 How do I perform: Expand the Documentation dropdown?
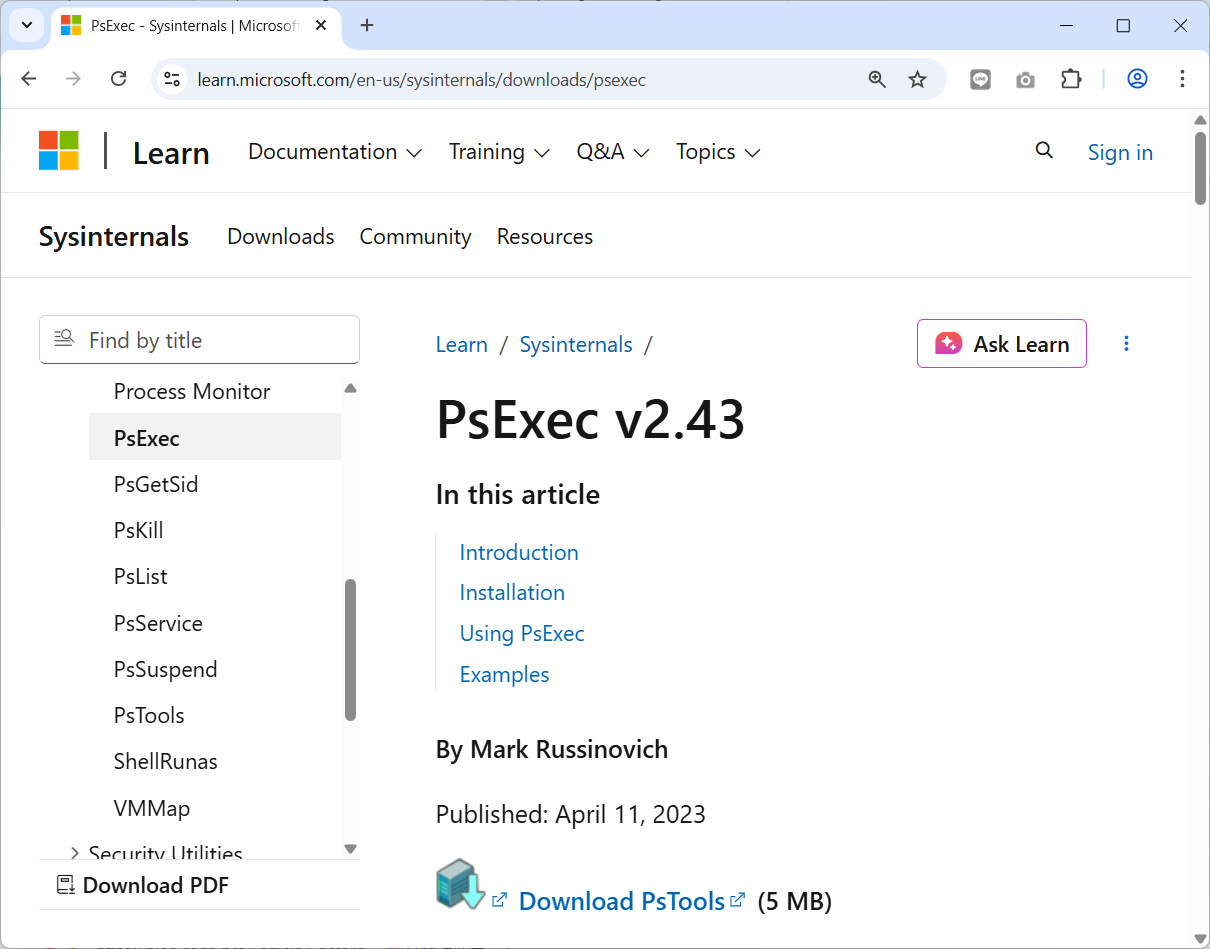point(334,152)
